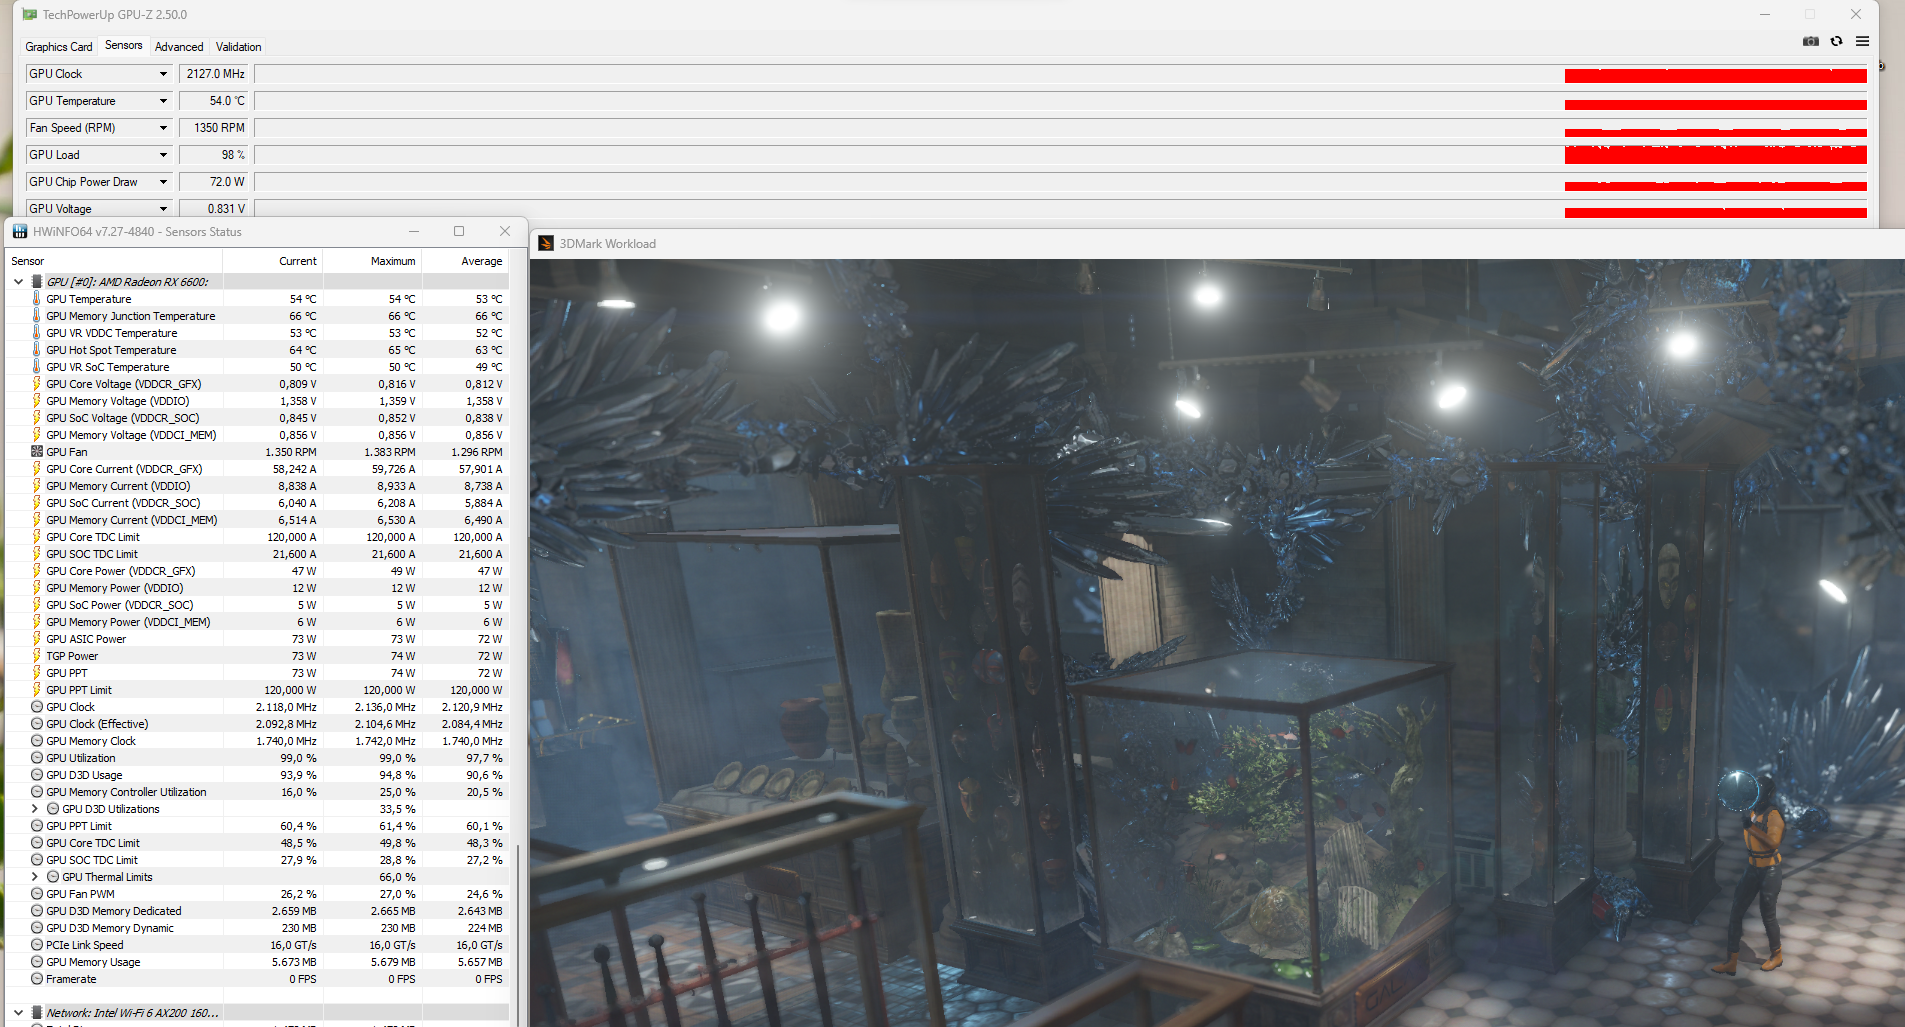Image resolution: width=1905 pixels, height=1027 pixels.
Task: Open the Advanced tab
Action: point(179,47)
